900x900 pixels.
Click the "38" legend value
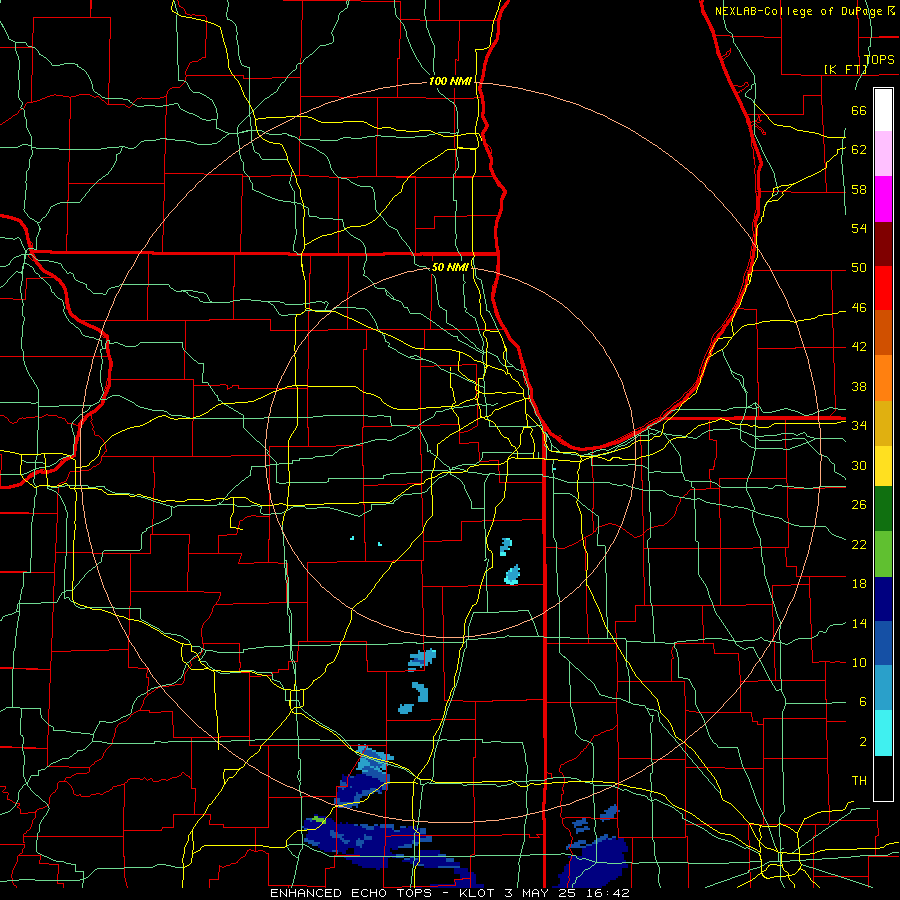pos(859,386)
